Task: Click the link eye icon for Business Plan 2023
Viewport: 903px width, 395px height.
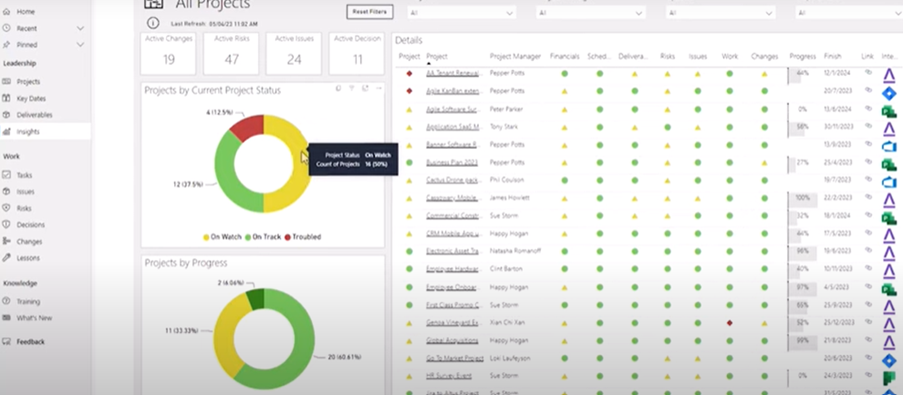Action: coord(868,162)
